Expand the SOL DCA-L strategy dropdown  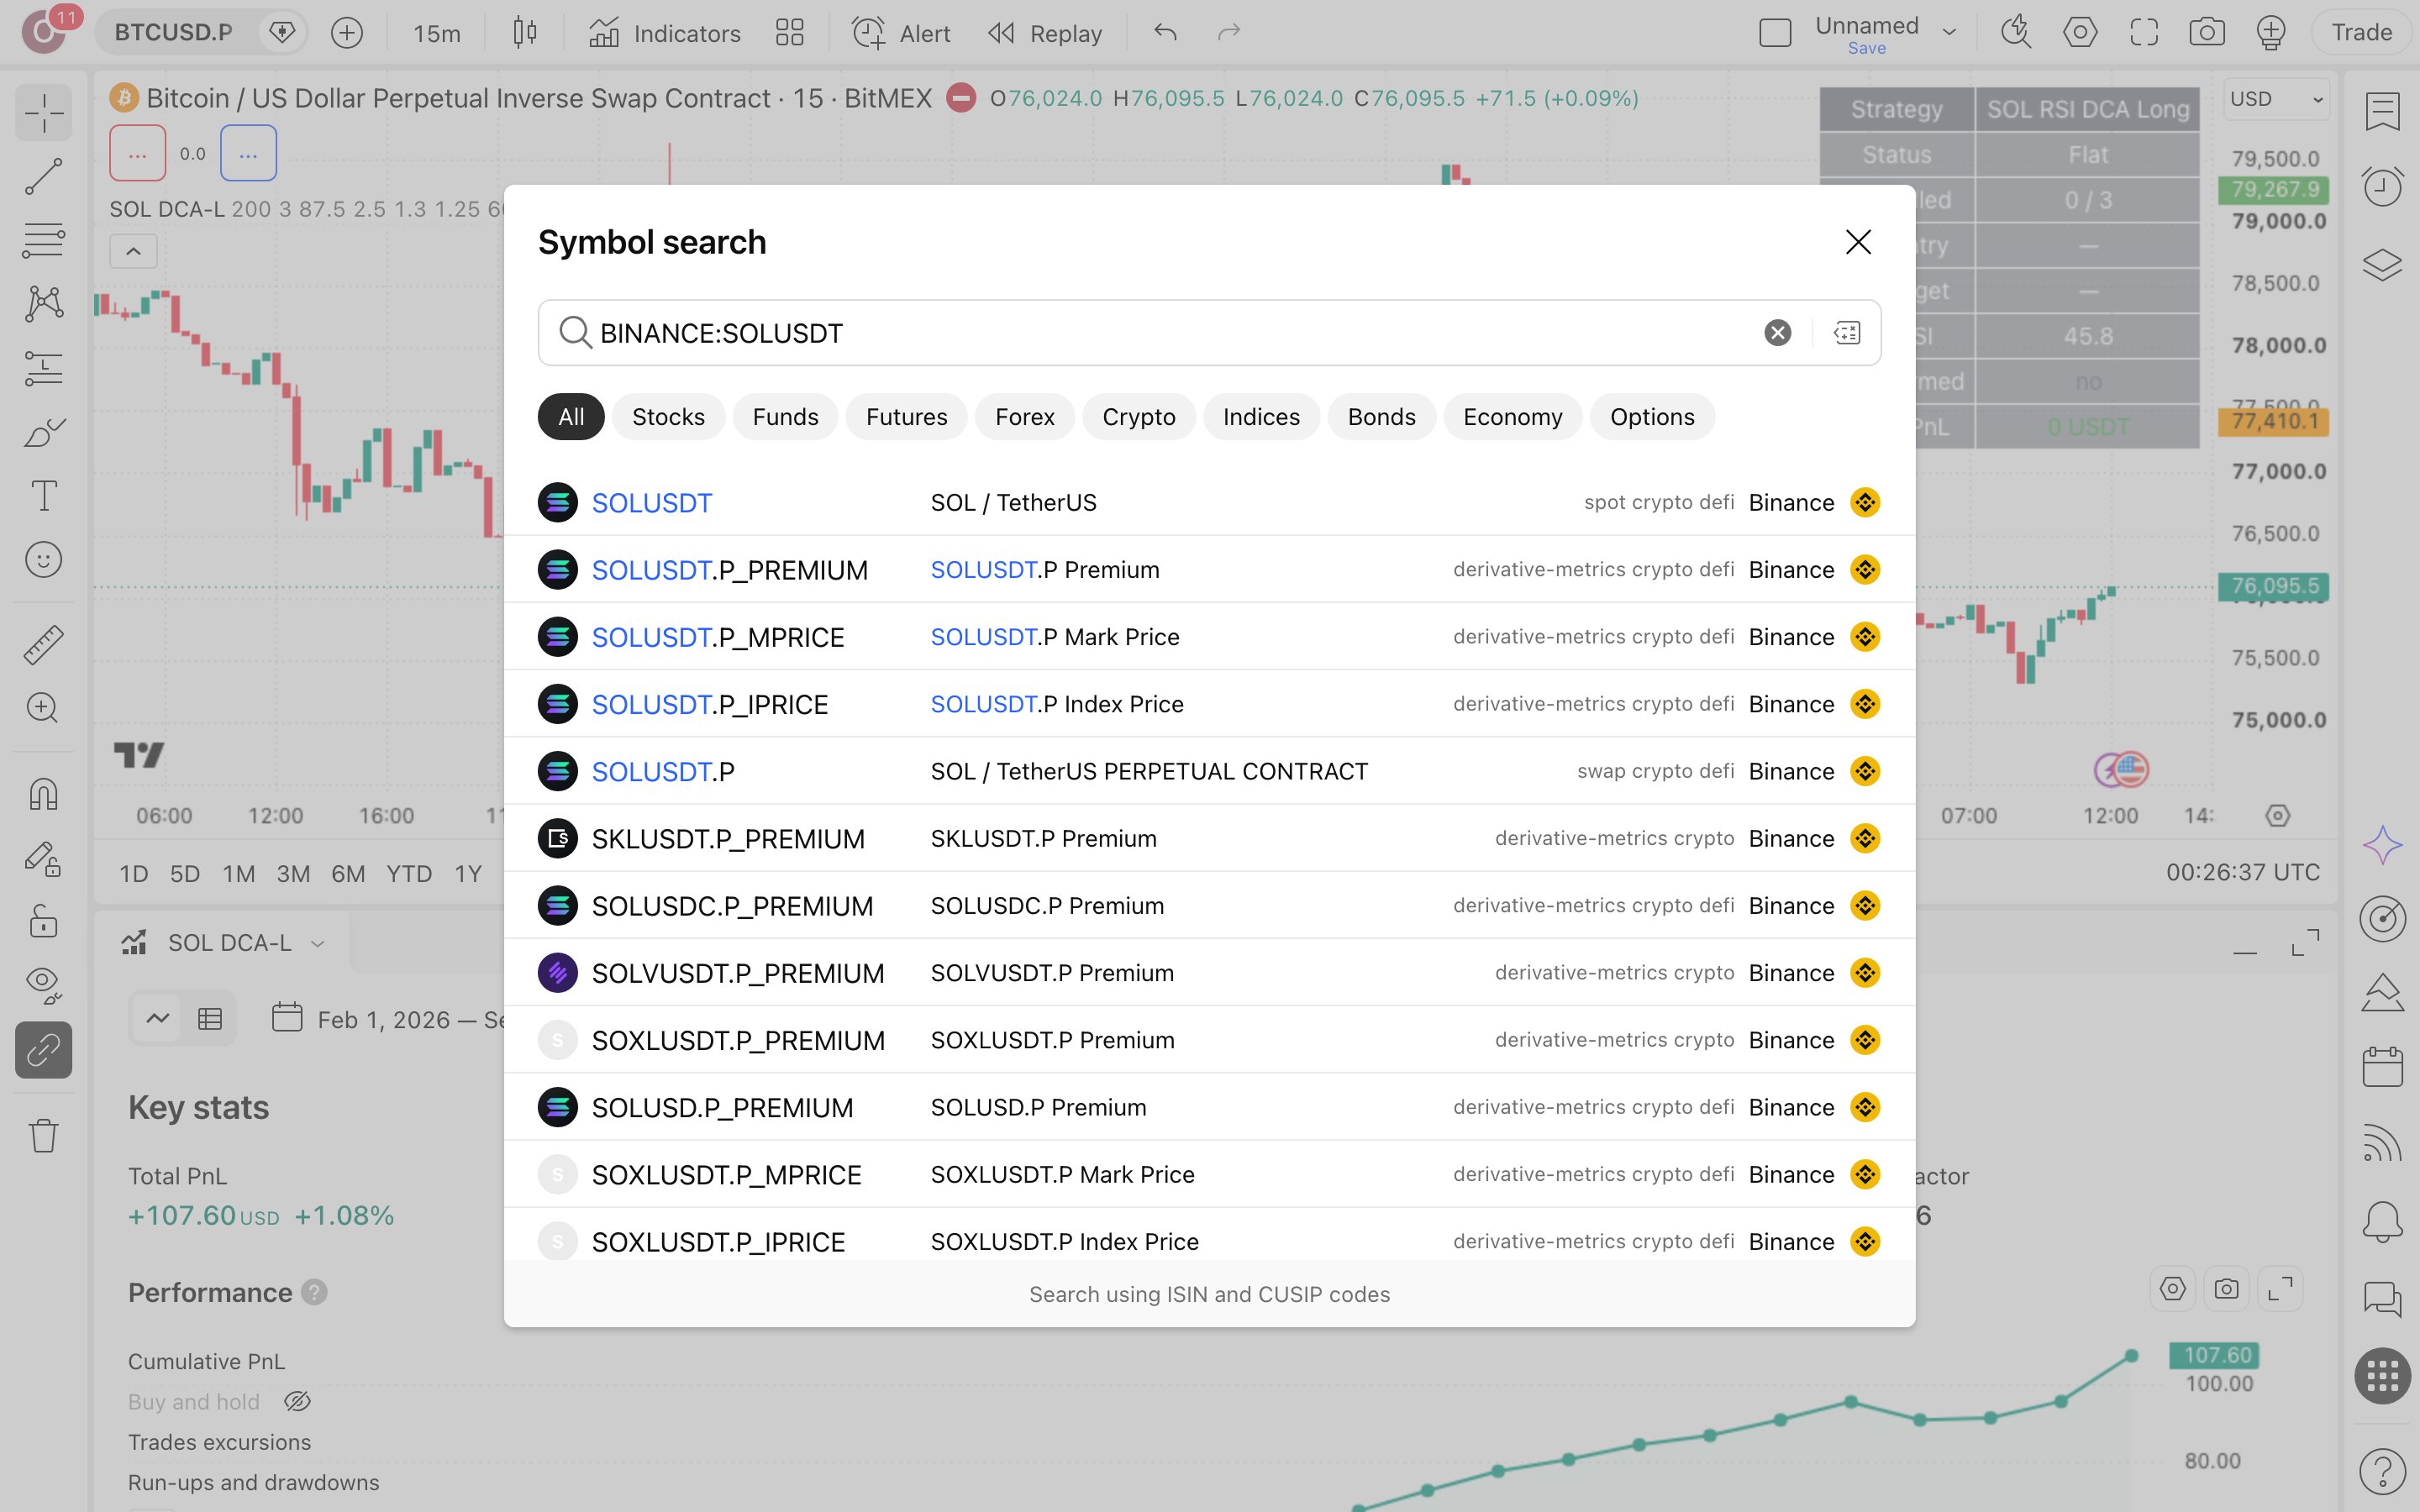318,943
